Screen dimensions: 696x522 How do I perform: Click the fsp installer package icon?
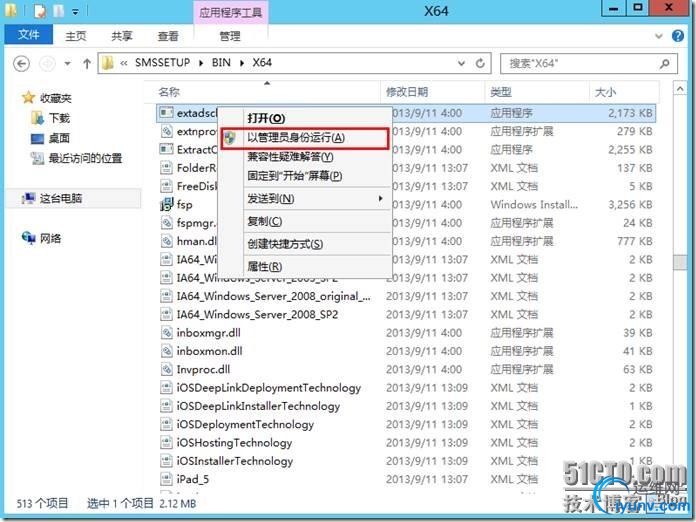(x=166, y=204)
